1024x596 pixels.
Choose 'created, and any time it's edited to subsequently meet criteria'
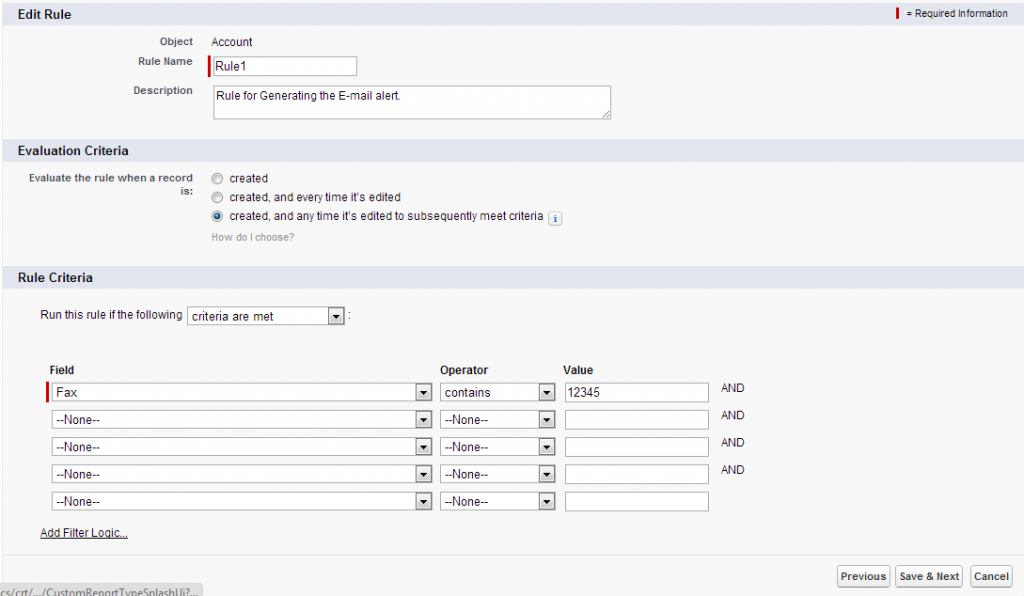point(217,217)
